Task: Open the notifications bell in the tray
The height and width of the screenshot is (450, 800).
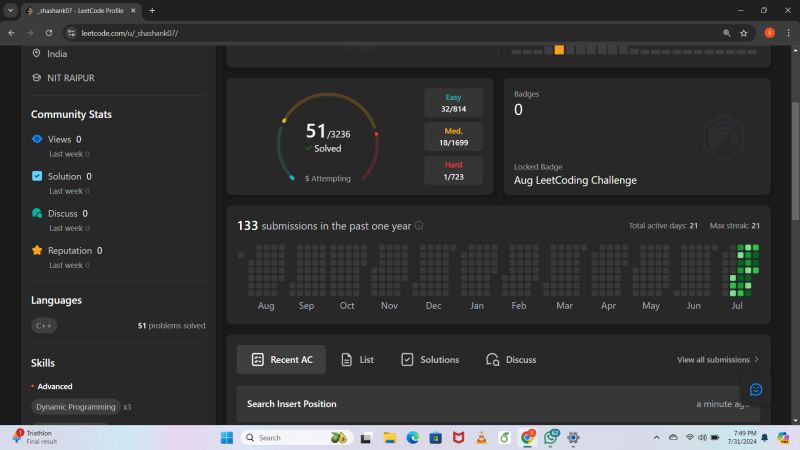Action: [765, 438]
